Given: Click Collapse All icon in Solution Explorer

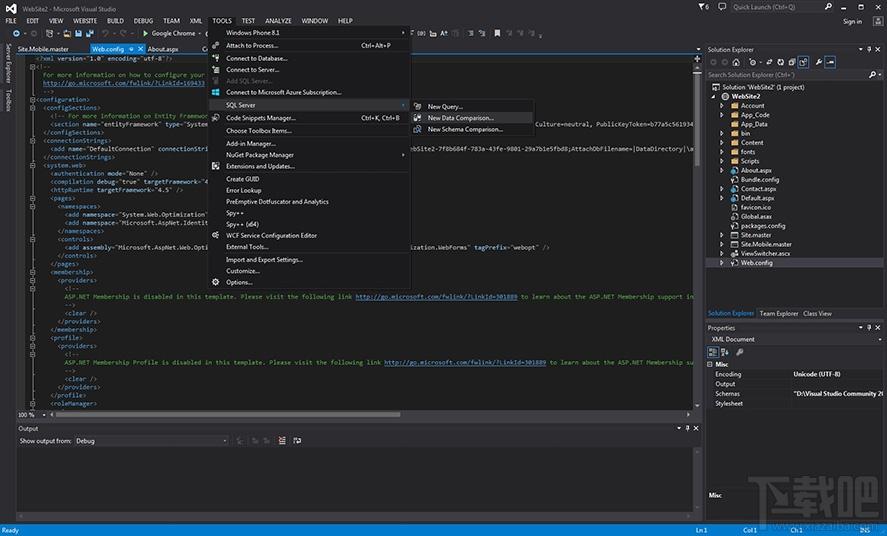Looking at the screenshot, I should point(791,62).
